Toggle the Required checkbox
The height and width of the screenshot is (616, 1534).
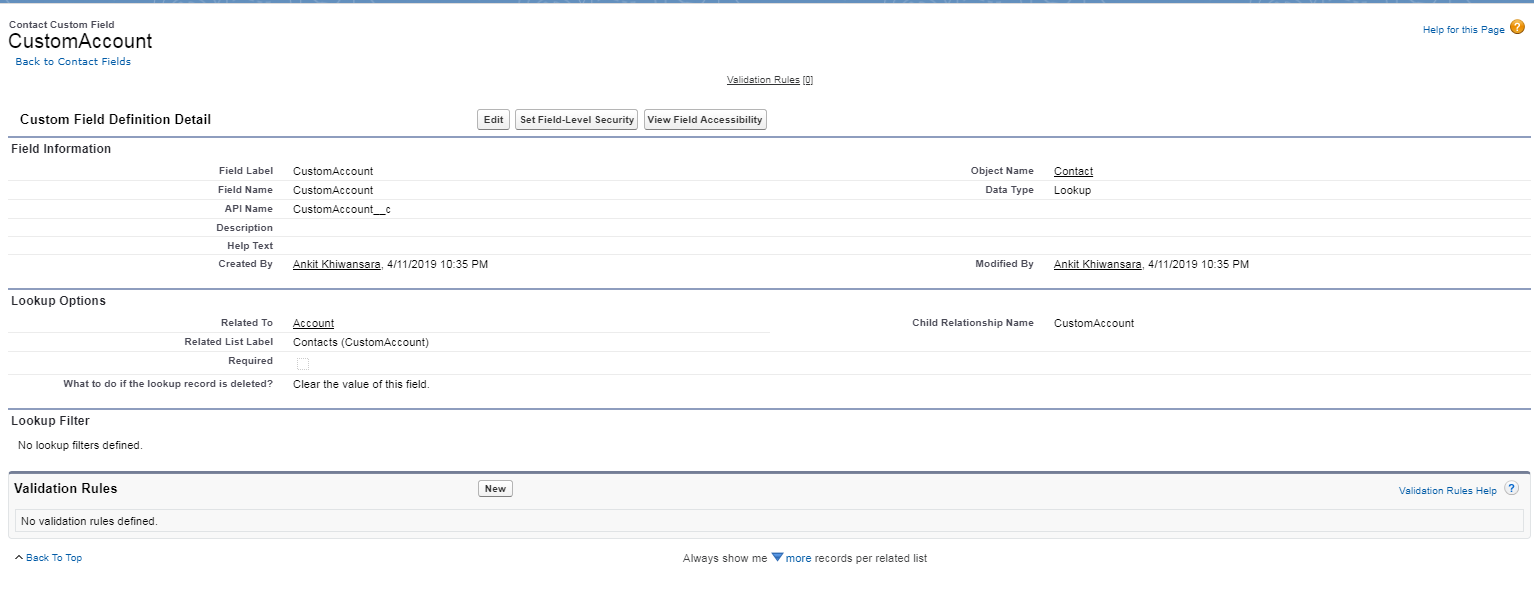(303, 363)
